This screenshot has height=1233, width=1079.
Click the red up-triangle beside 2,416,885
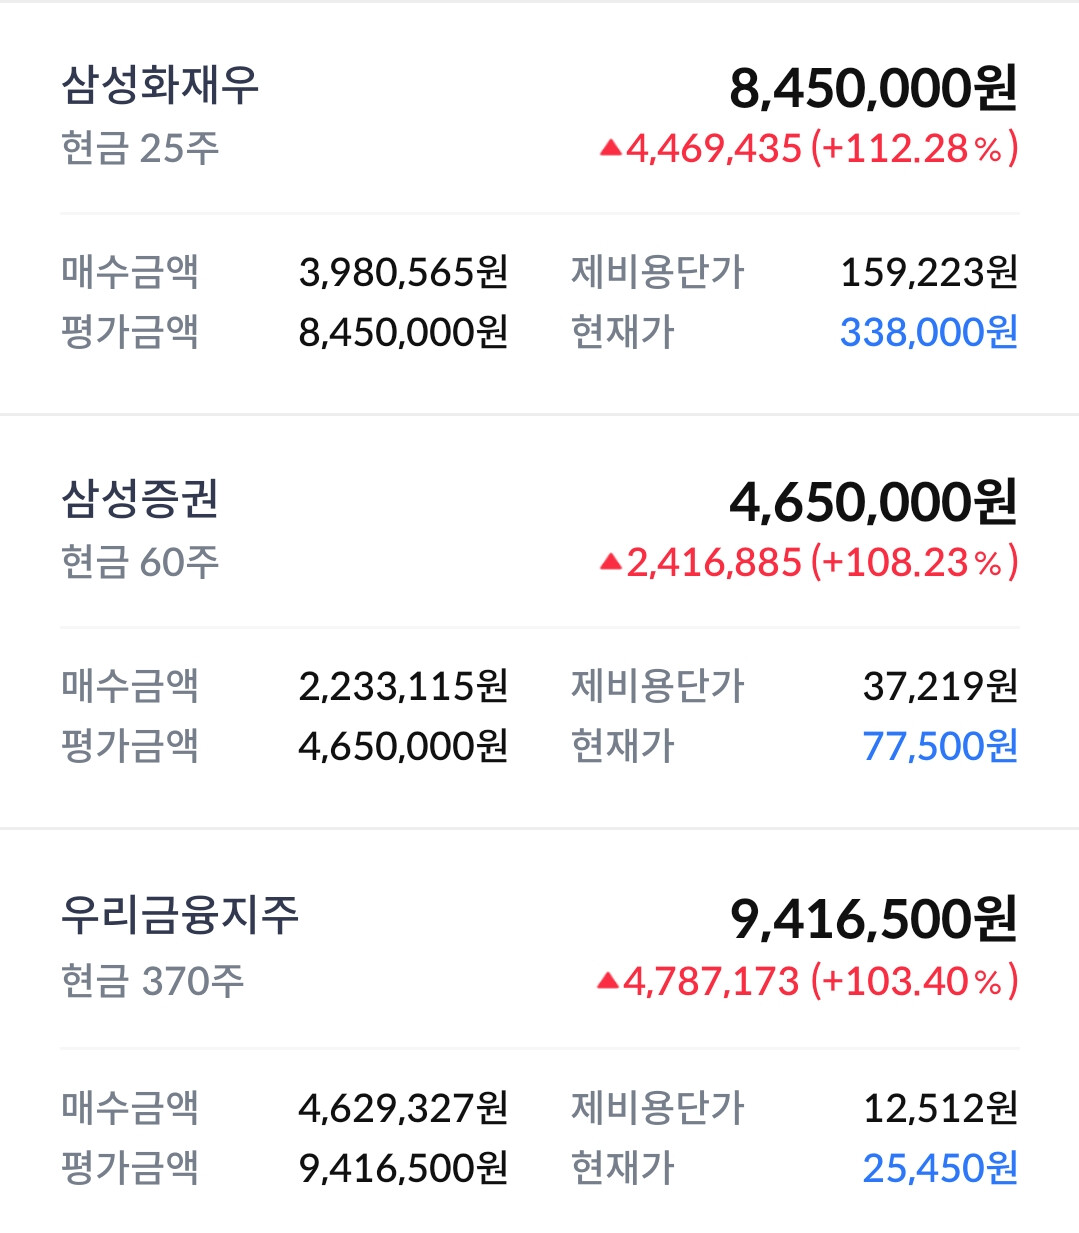[610, 563]
